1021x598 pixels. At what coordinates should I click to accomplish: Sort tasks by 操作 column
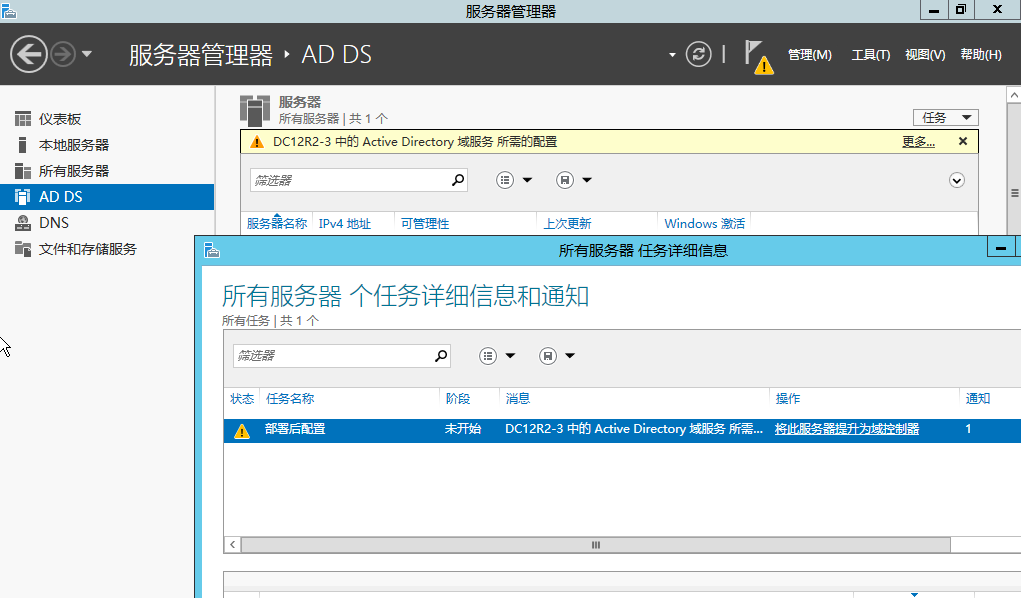click(788, 399)
